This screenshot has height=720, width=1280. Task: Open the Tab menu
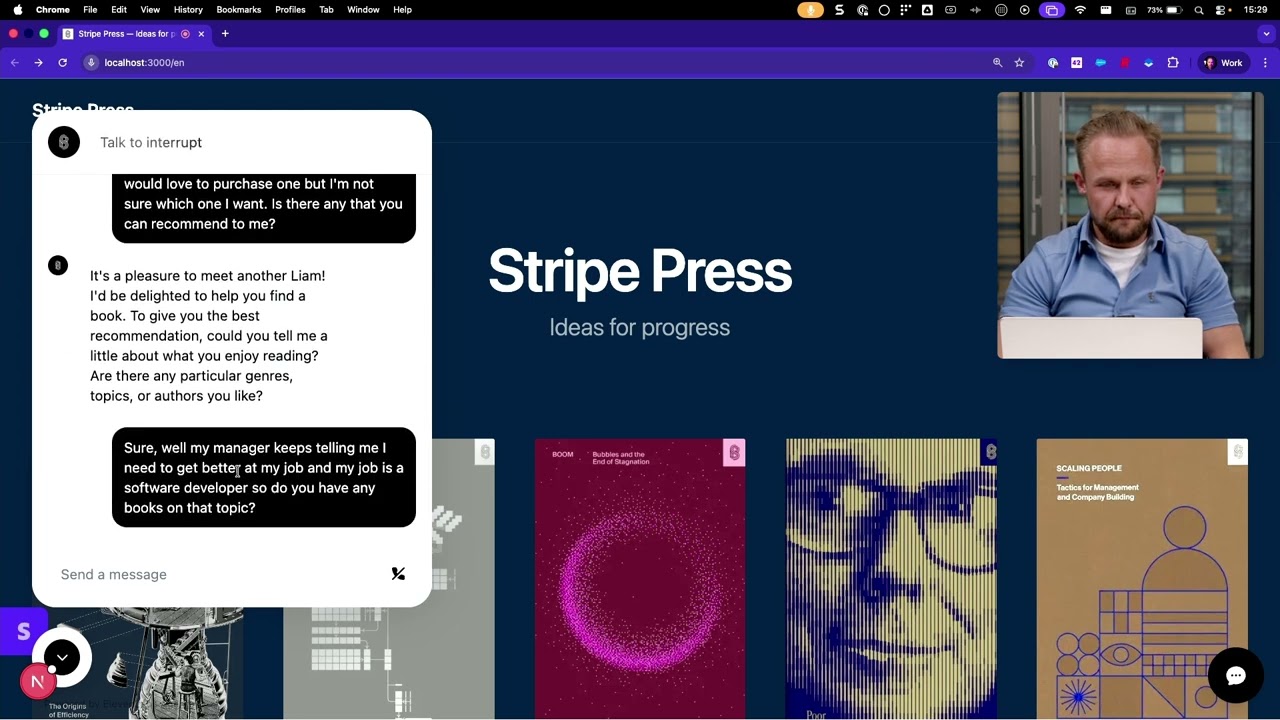tap(326, 9)
